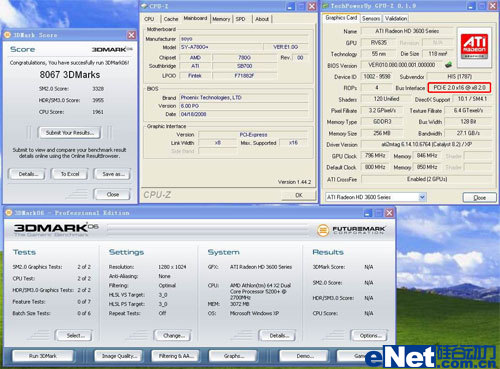Viewport: 500px width, 369px height.
Task: Click the BIOS Brand Phoenix Technologies field
Action: point(244,98)
